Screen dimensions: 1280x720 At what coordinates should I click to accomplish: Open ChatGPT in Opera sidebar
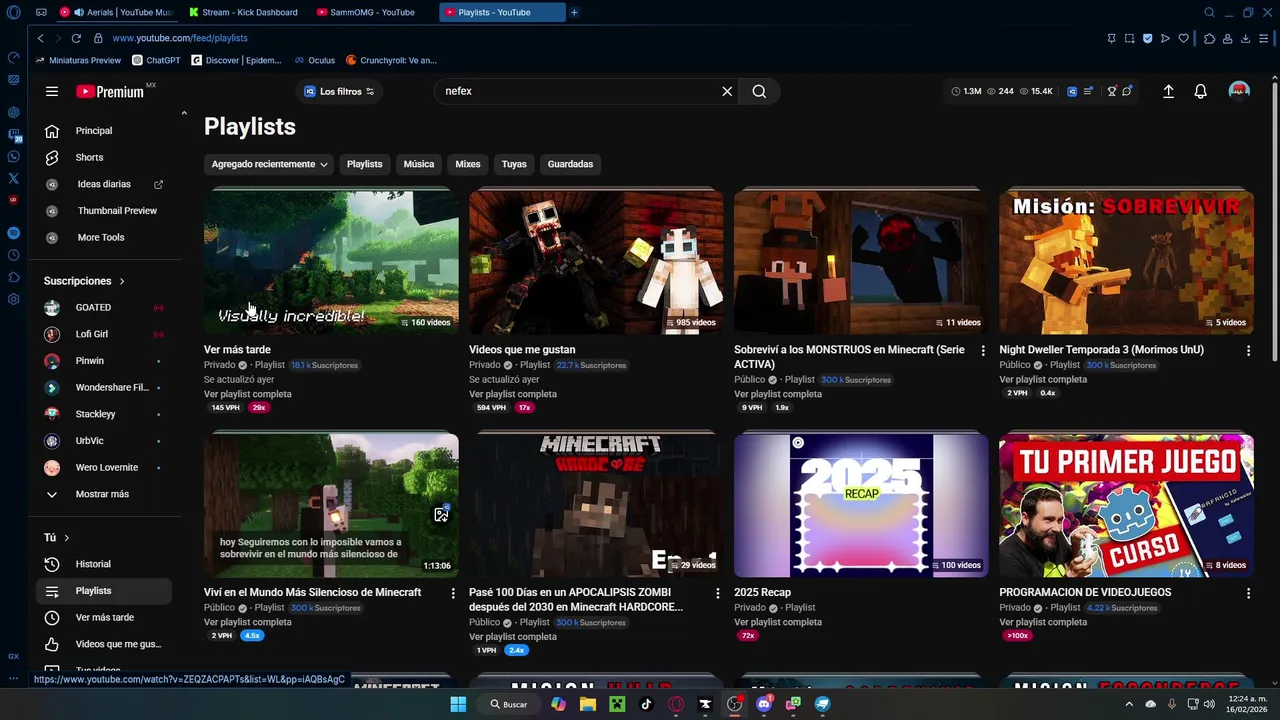tap(13, 112)
